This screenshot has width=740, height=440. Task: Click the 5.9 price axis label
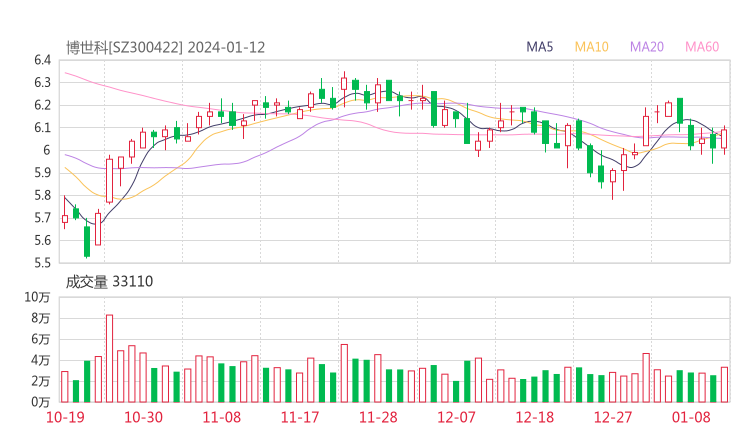(42, 173)
